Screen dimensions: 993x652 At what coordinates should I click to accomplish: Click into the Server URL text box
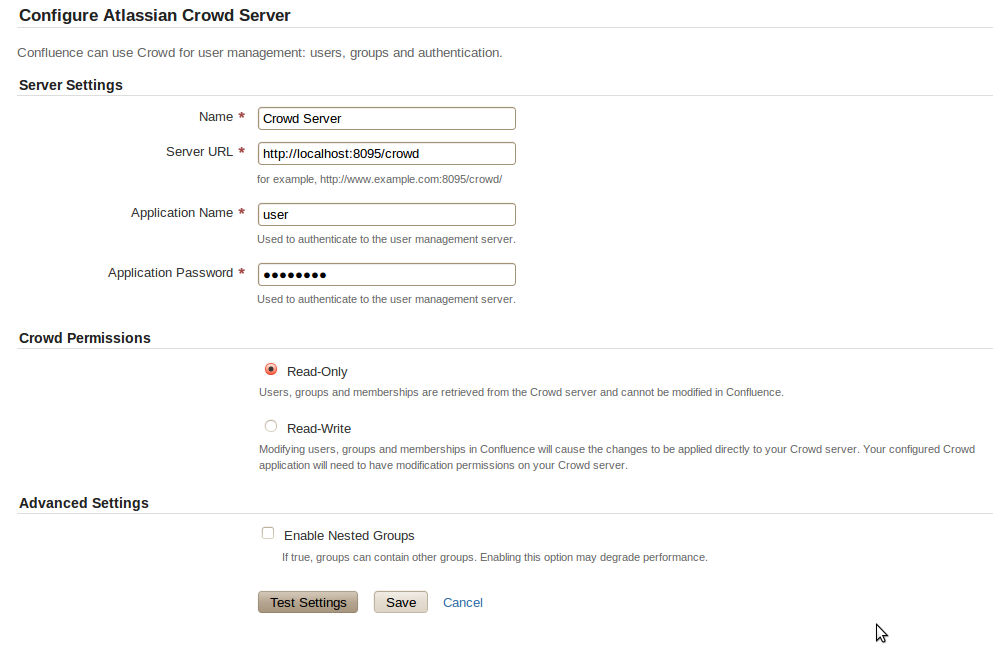click(x=387, y=153)
